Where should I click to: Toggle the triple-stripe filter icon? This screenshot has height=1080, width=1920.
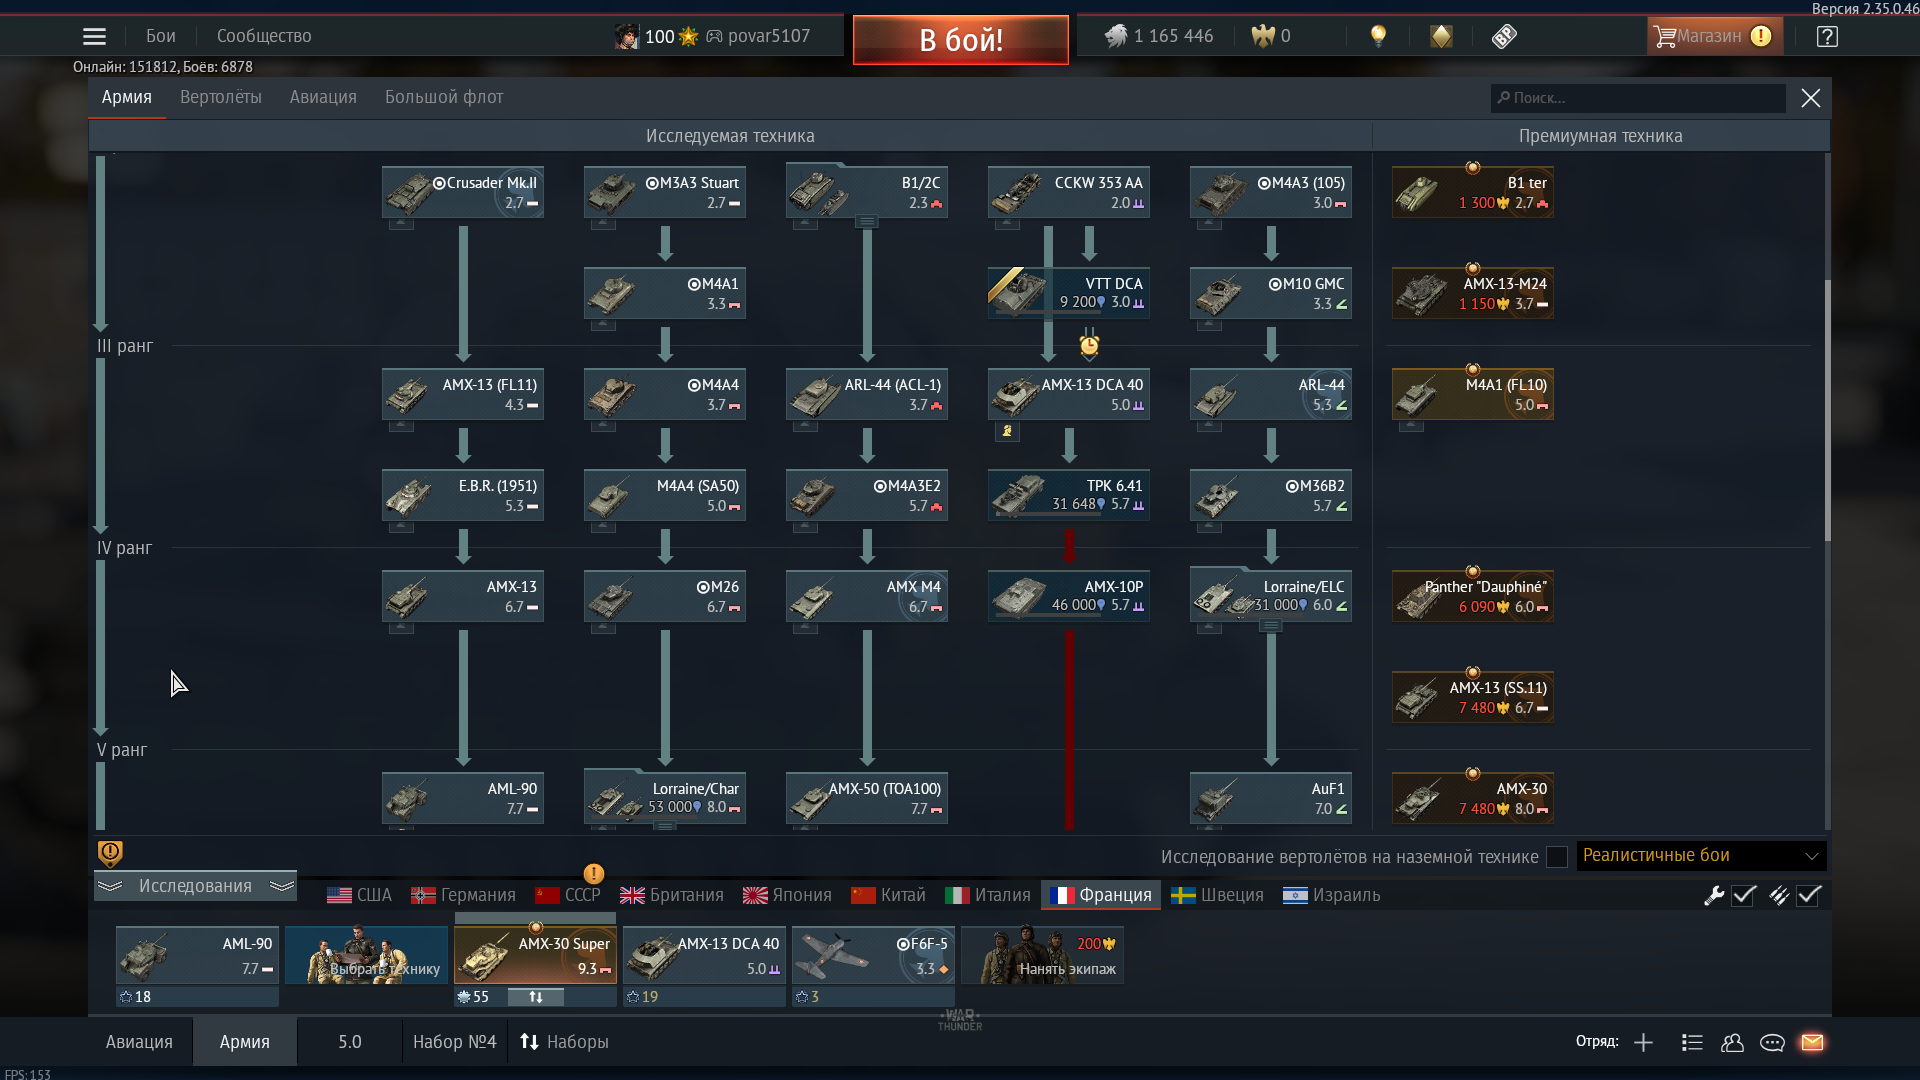[x=1778, y=896]
